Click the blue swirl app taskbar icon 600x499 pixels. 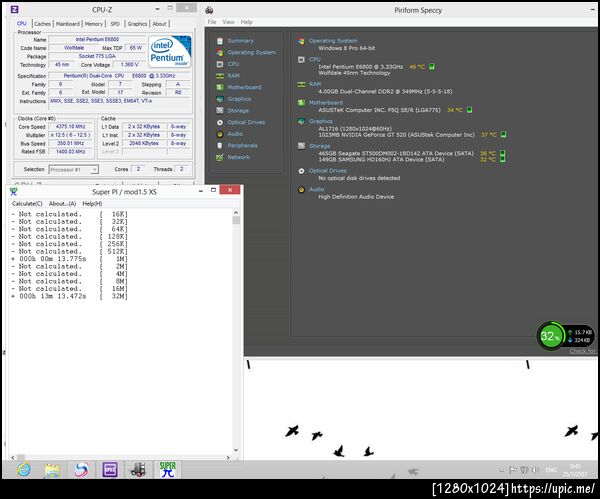(x=81, y=470)
